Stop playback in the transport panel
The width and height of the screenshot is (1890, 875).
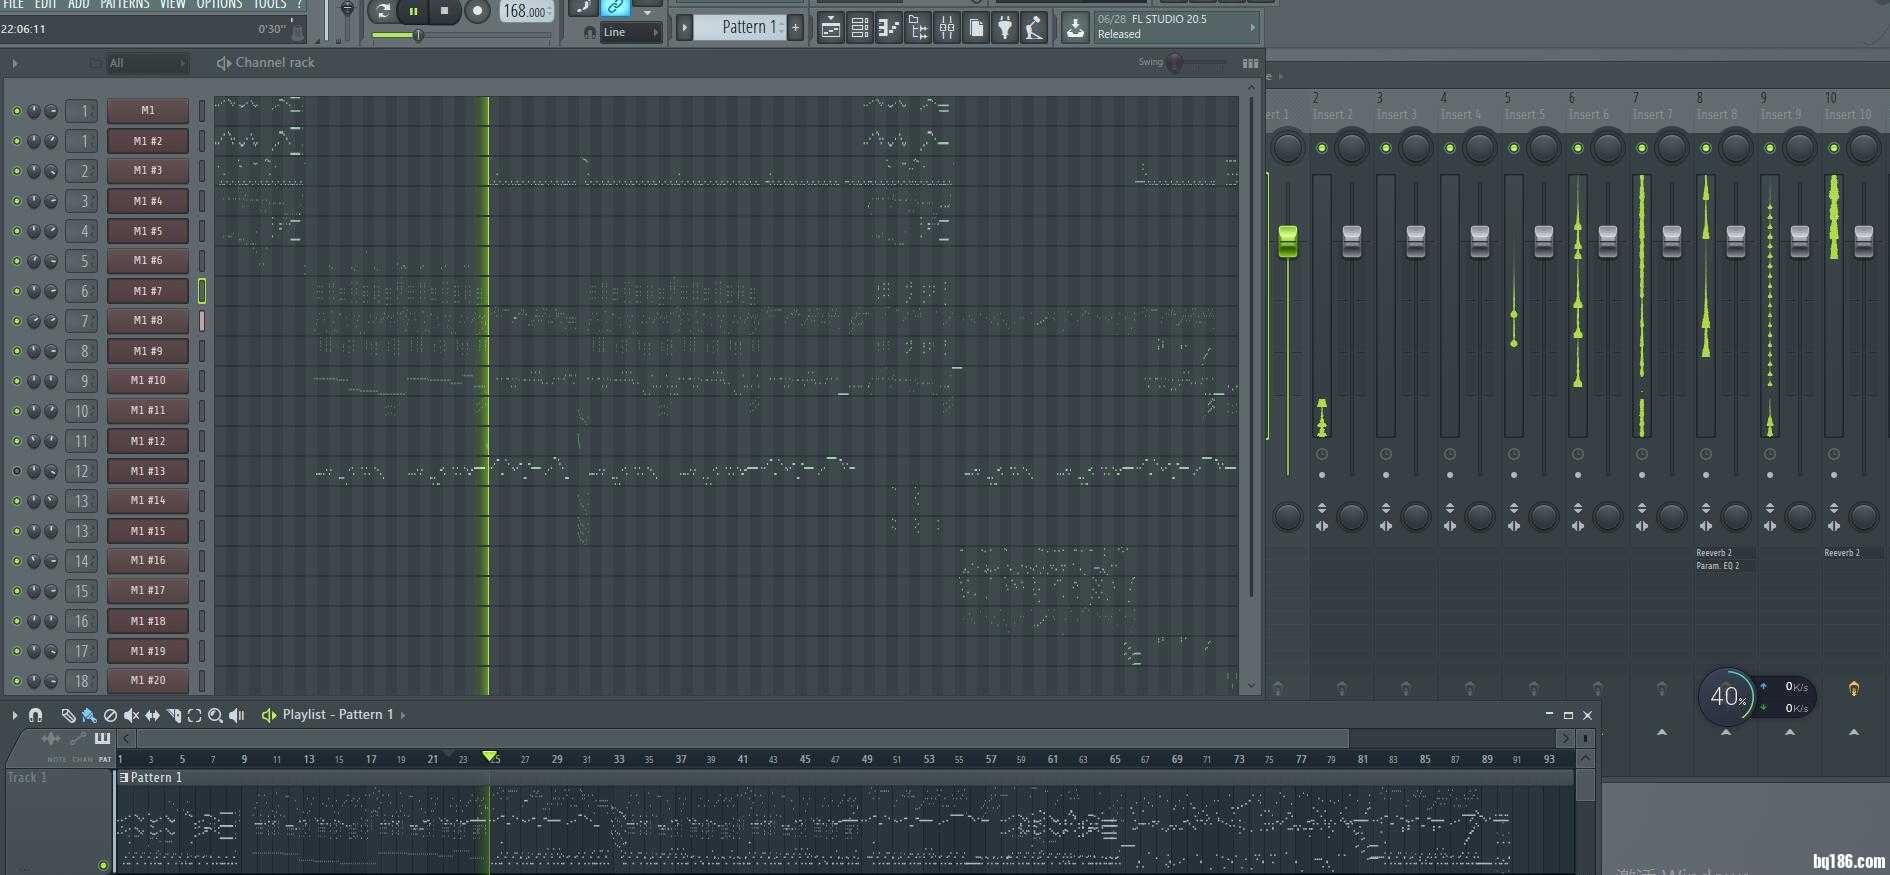pos(445,11)
